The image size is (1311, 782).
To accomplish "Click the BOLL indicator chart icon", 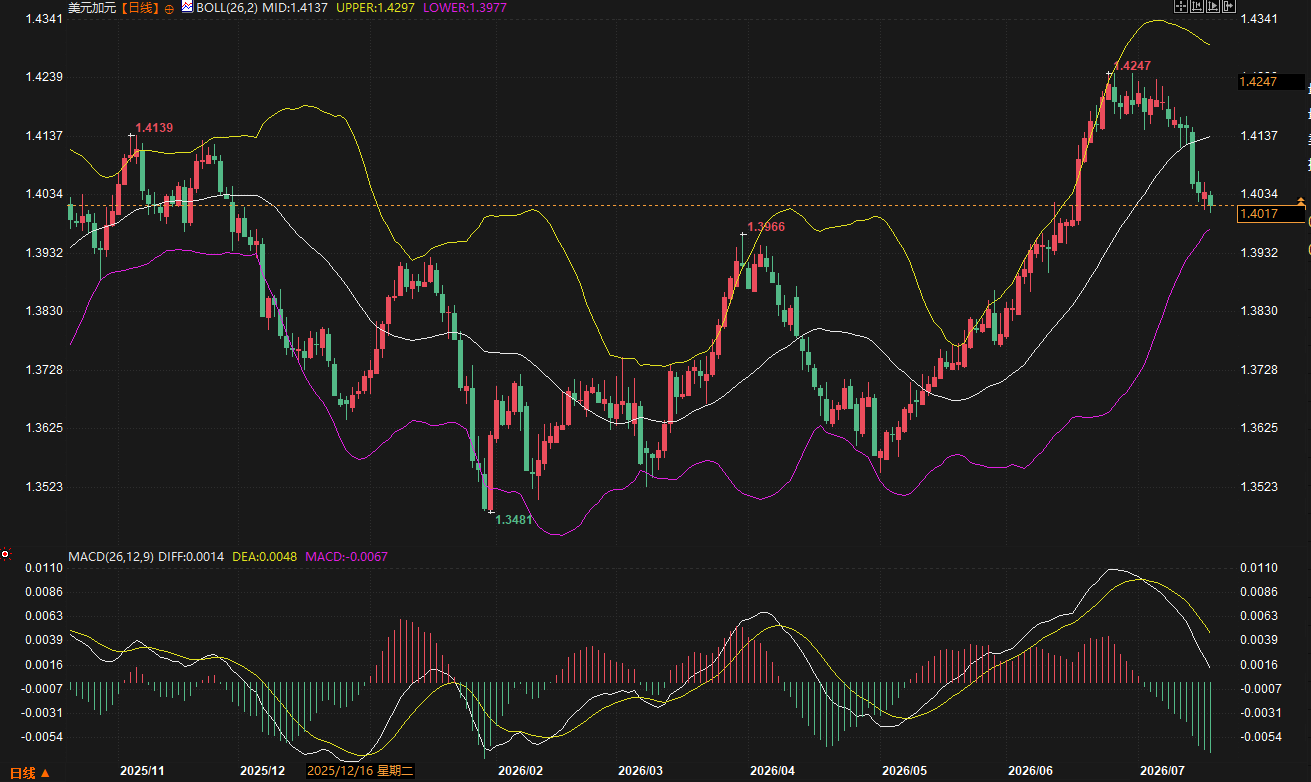I will pyautogui.click(x=188, y=7).
